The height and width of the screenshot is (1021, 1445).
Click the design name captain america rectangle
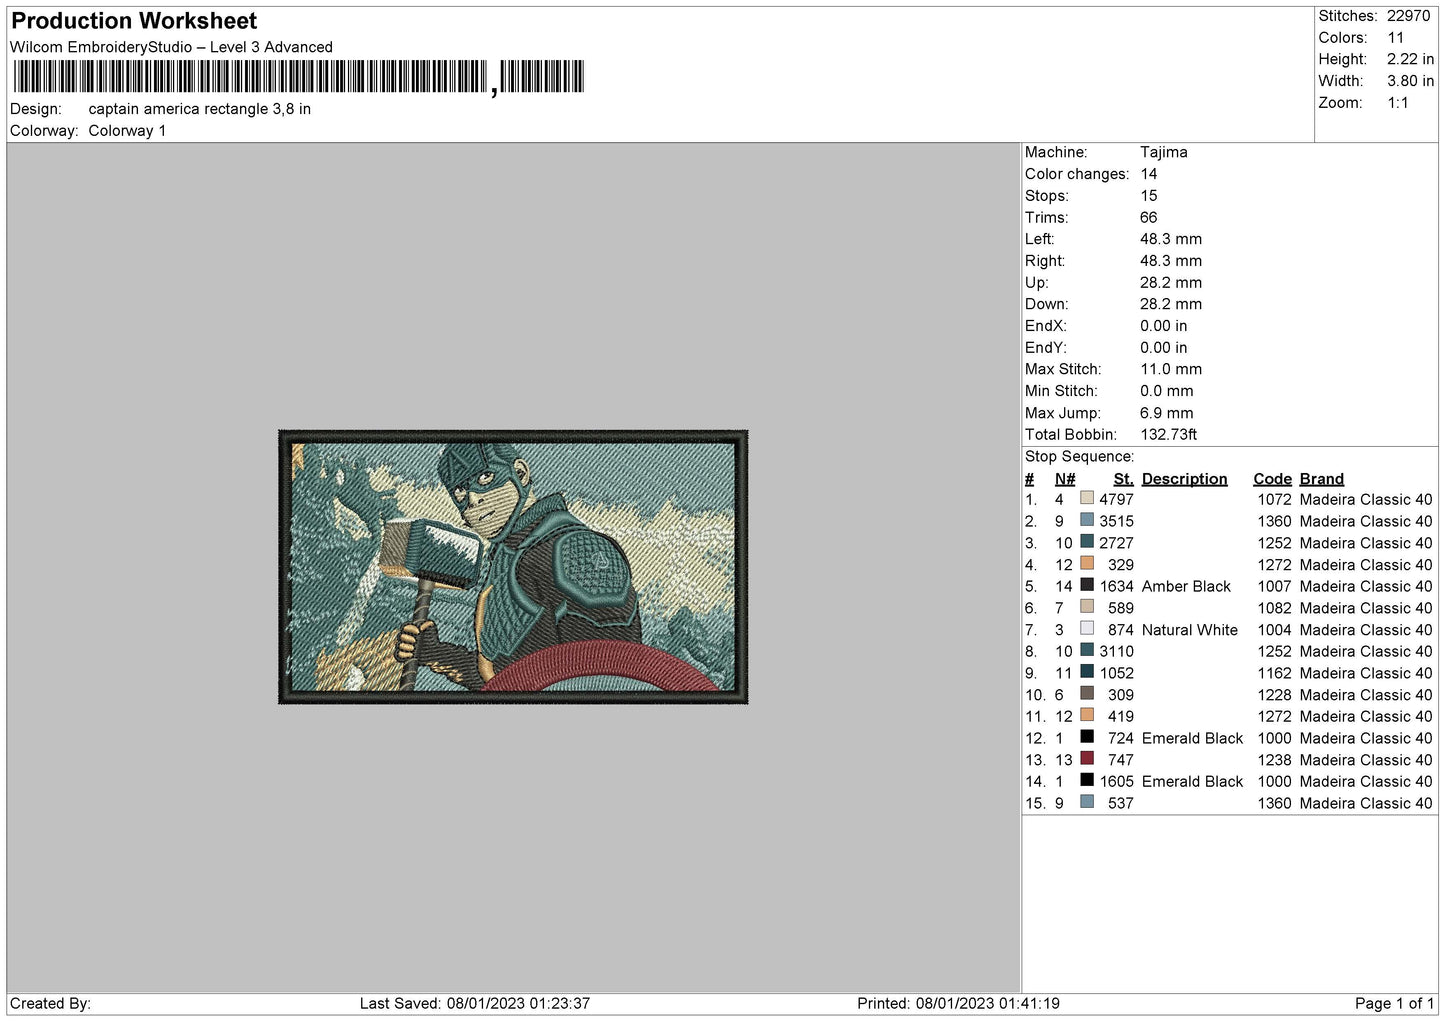point(199,109)
